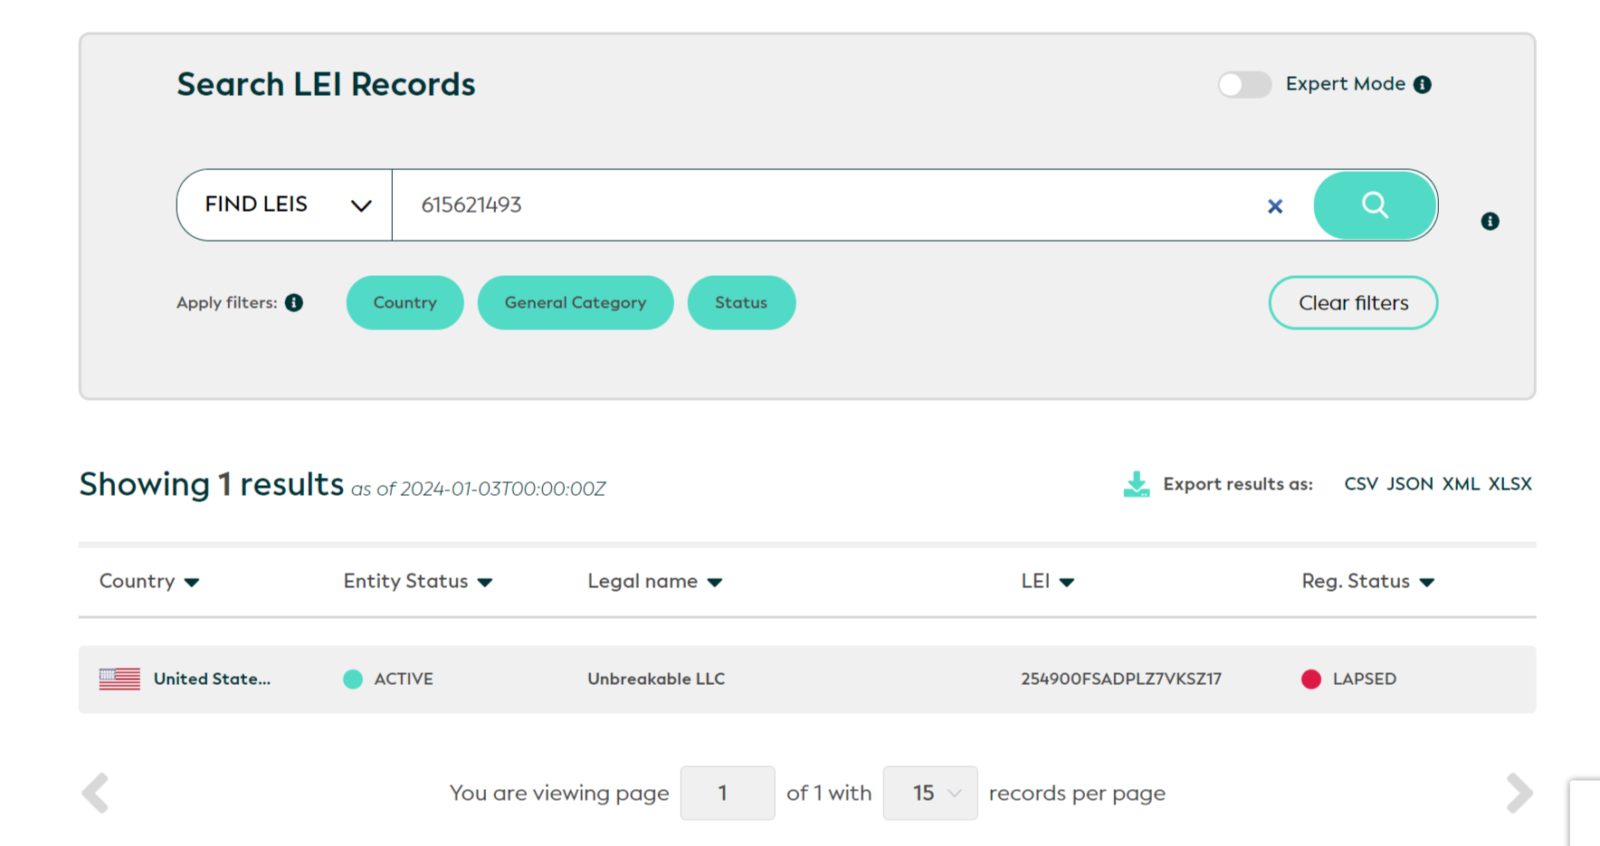Open the Unbreakable LLC result row
1600x846 pixels.
point(807,679)
